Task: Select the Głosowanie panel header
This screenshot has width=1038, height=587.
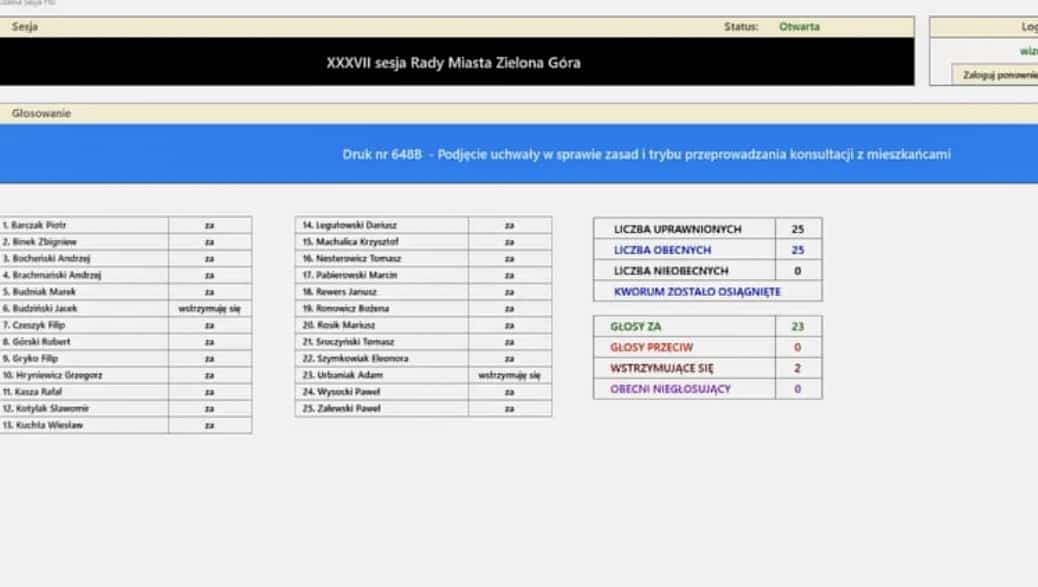Action: (42, 114)
